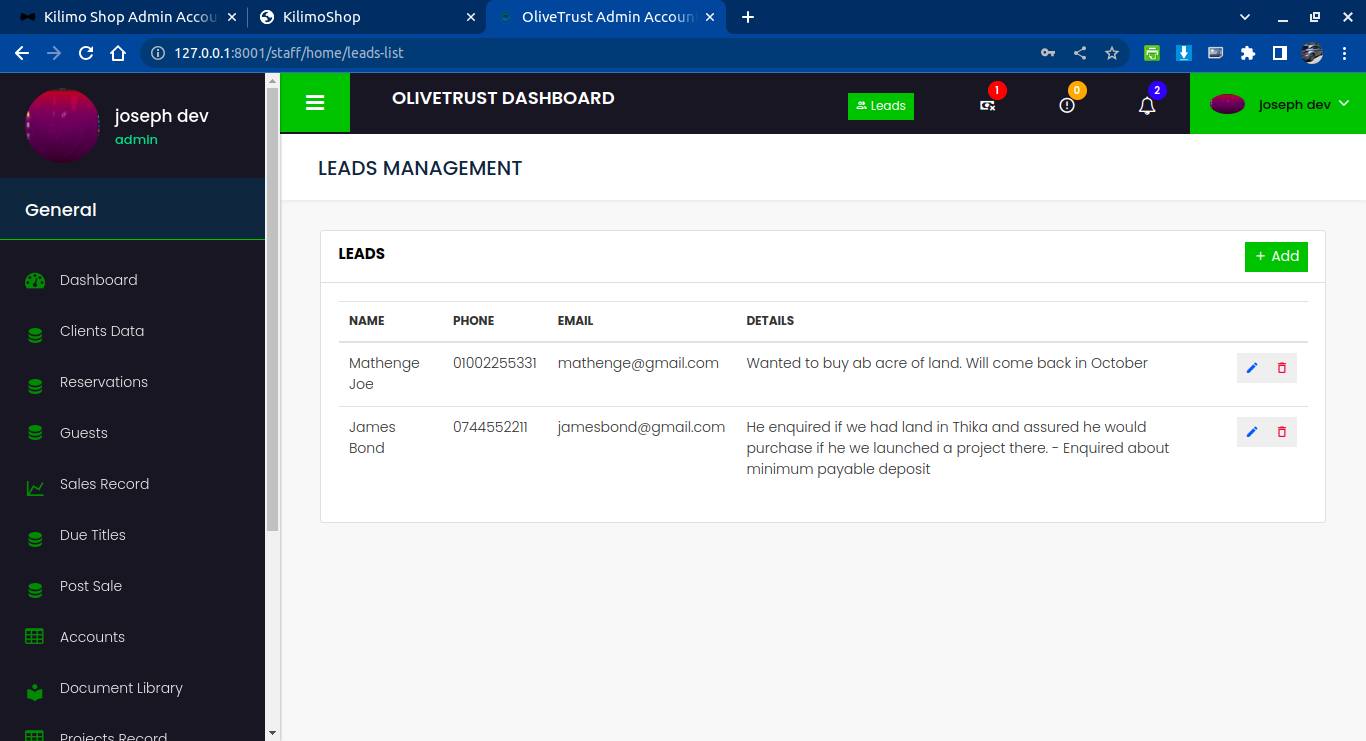1366x741 pixels.
Task: Open Sales Record in the sidebar
Action: 104,484
